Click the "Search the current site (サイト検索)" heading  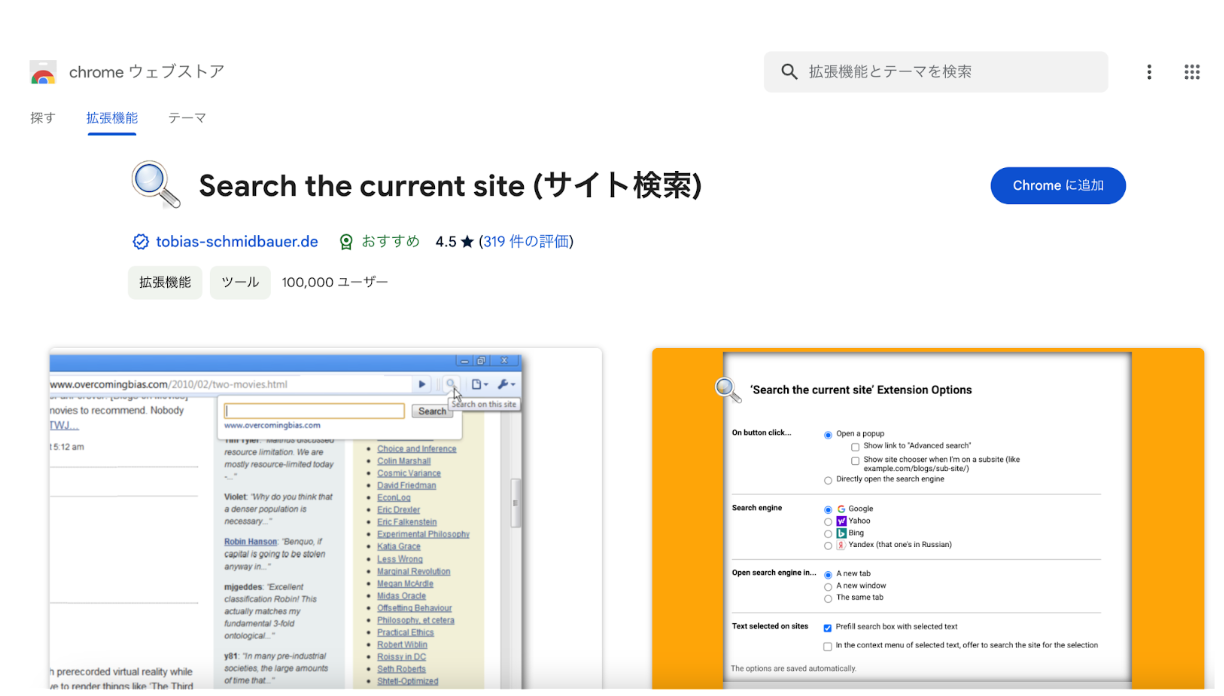click(450, 186)
